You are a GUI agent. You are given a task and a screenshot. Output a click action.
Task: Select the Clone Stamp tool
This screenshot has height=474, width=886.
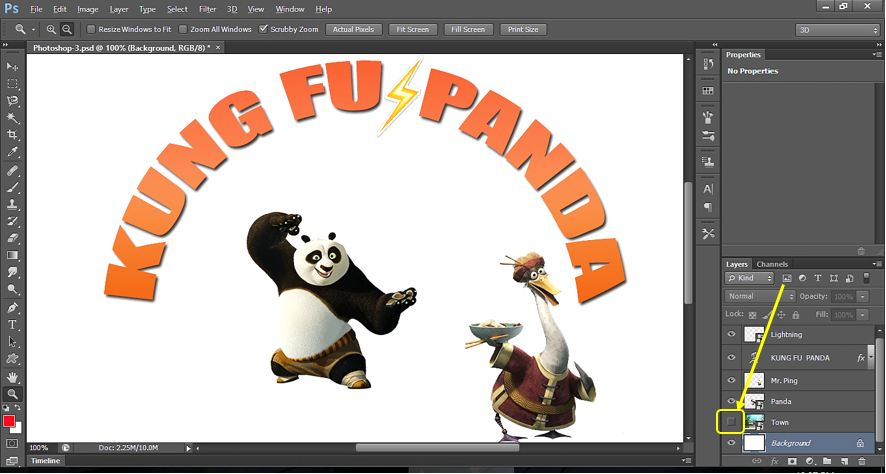click(x=12, y=205)
